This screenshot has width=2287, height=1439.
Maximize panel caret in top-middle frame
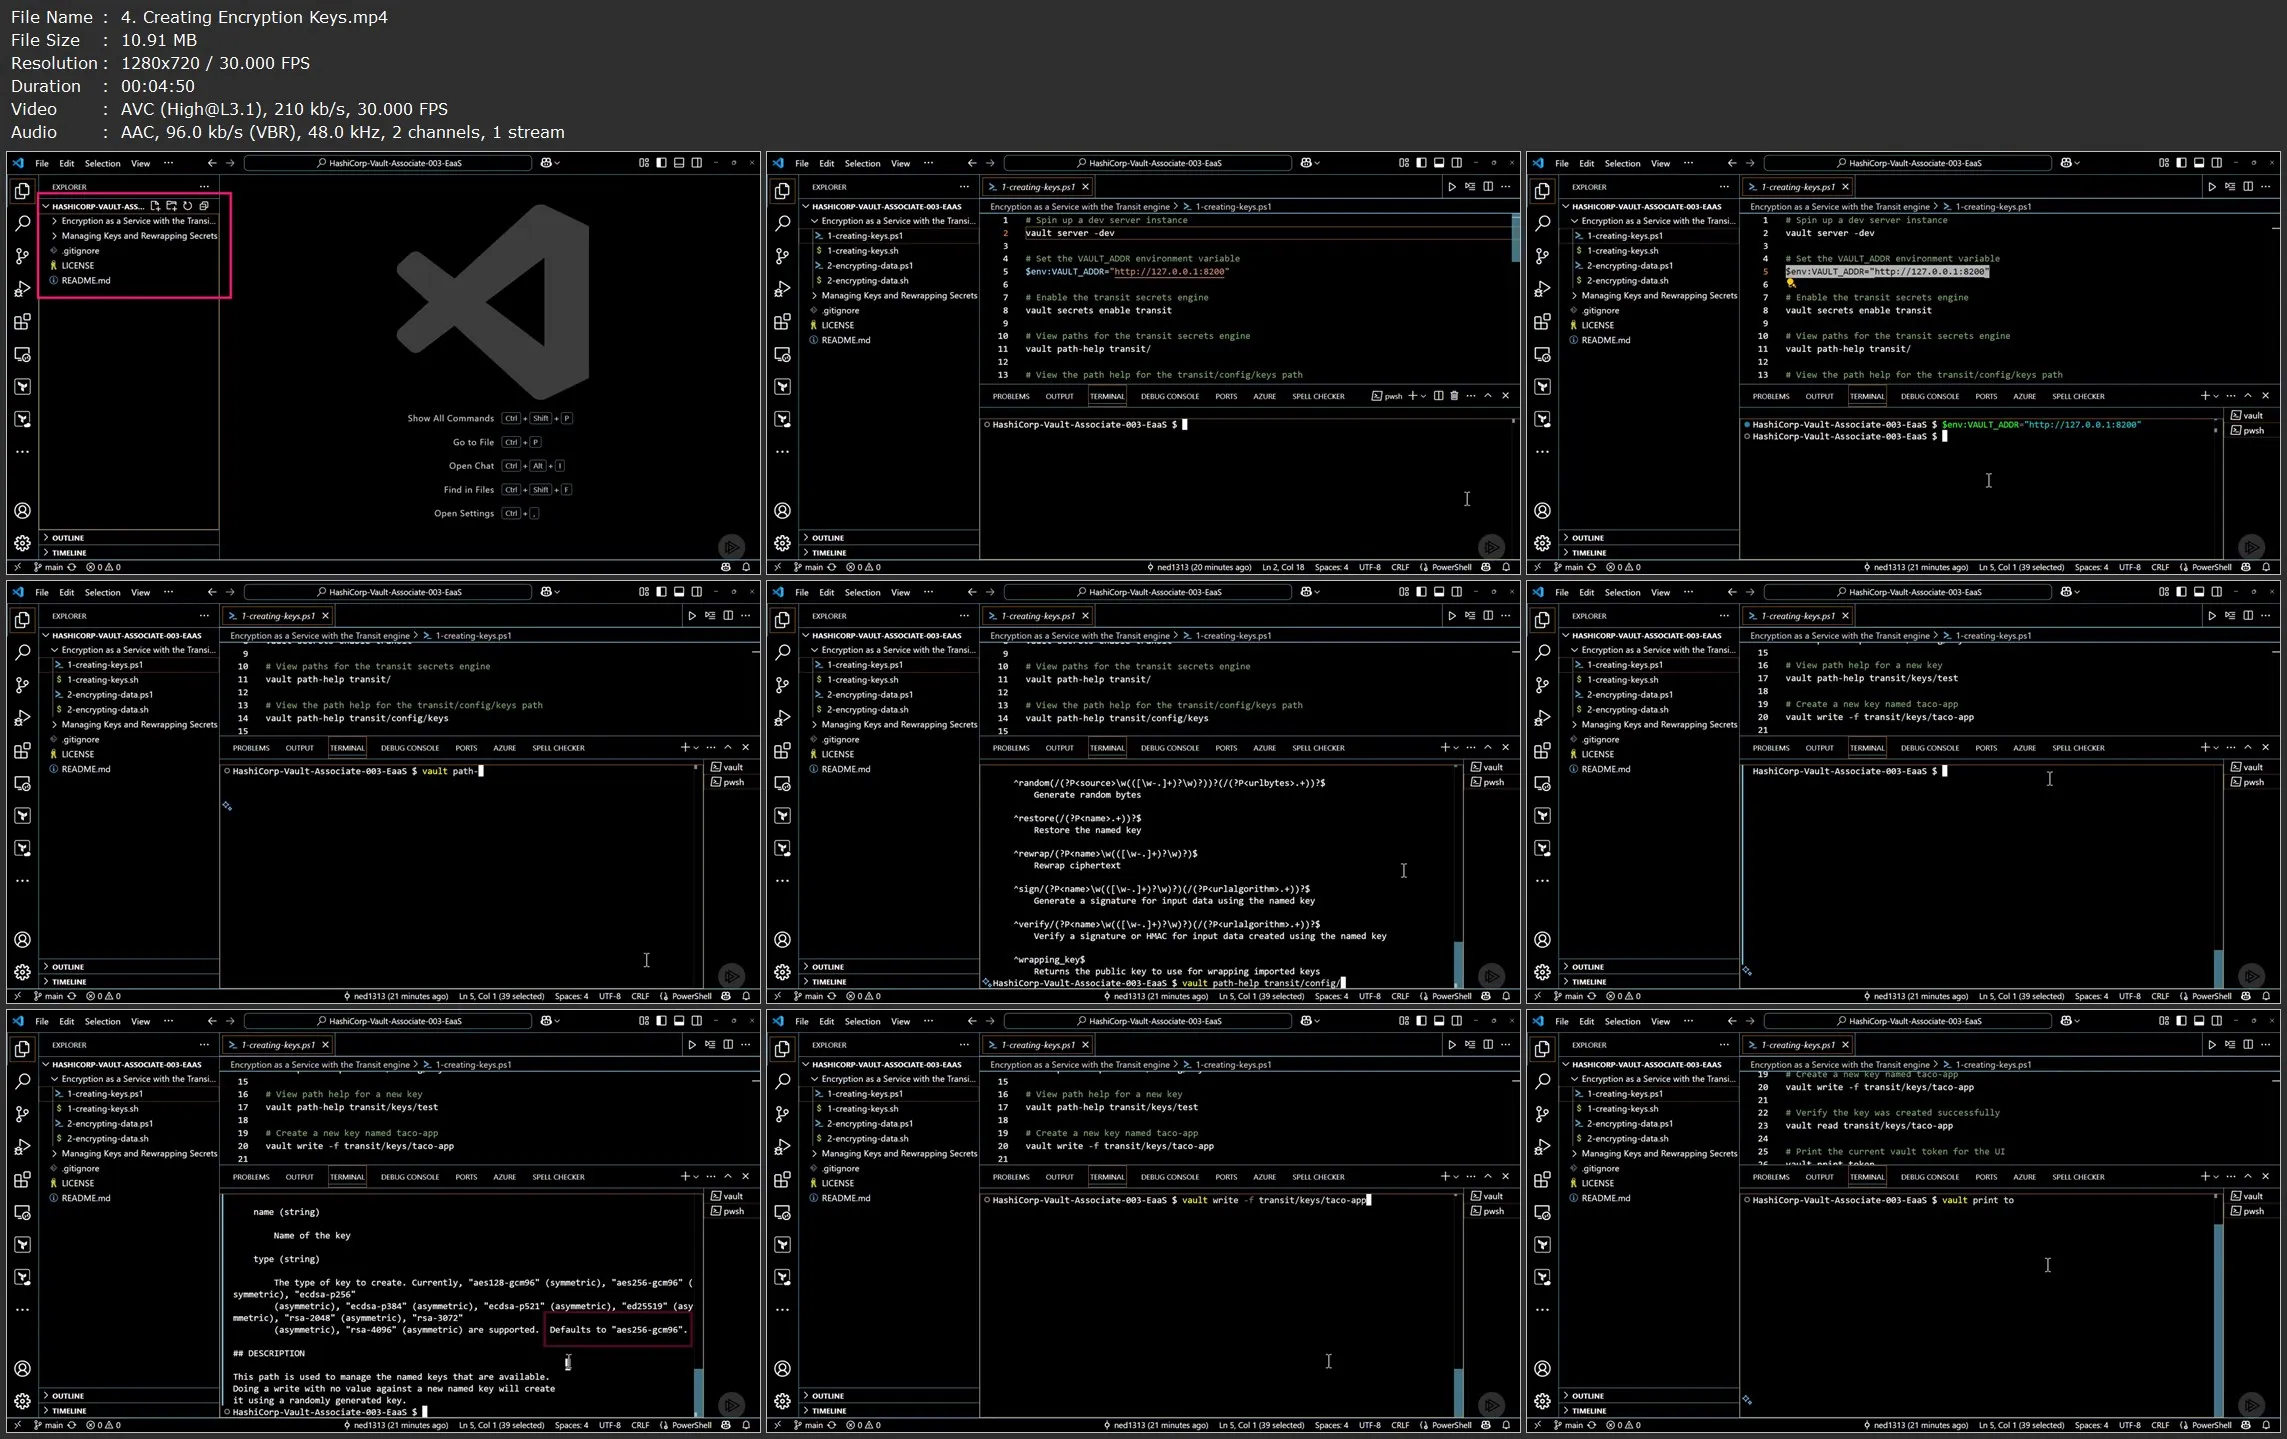tap(1488, 396)
